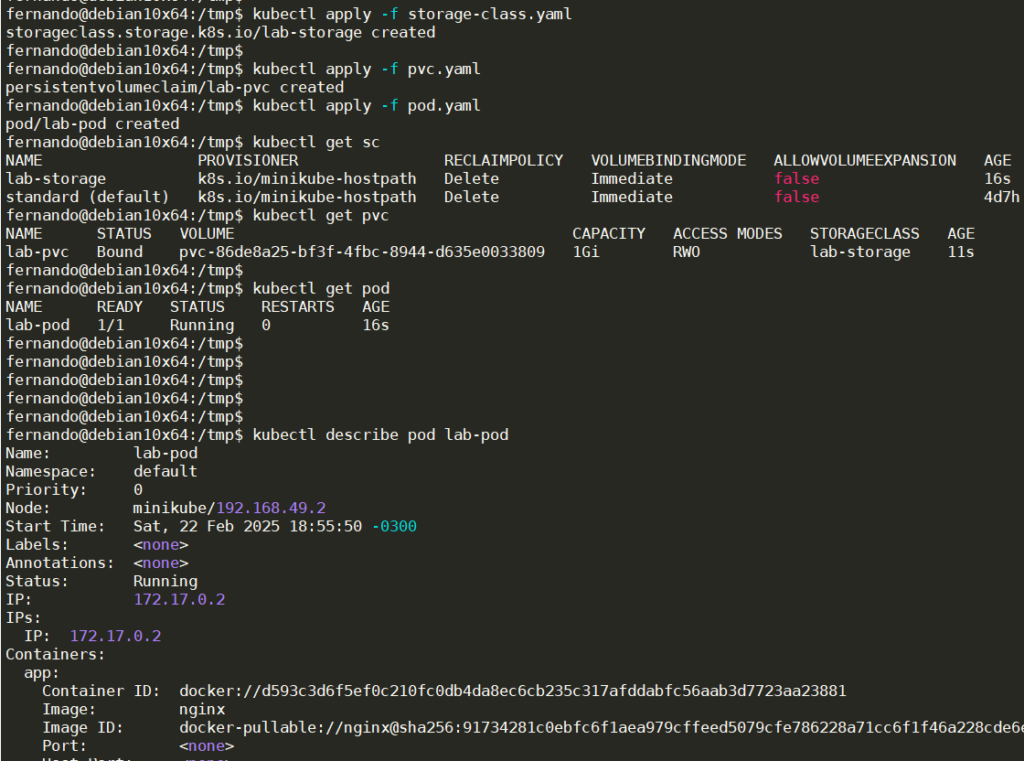1024x761 pixels.
Task: Click the 'kubectl get pvc' command
Action: 321,216
